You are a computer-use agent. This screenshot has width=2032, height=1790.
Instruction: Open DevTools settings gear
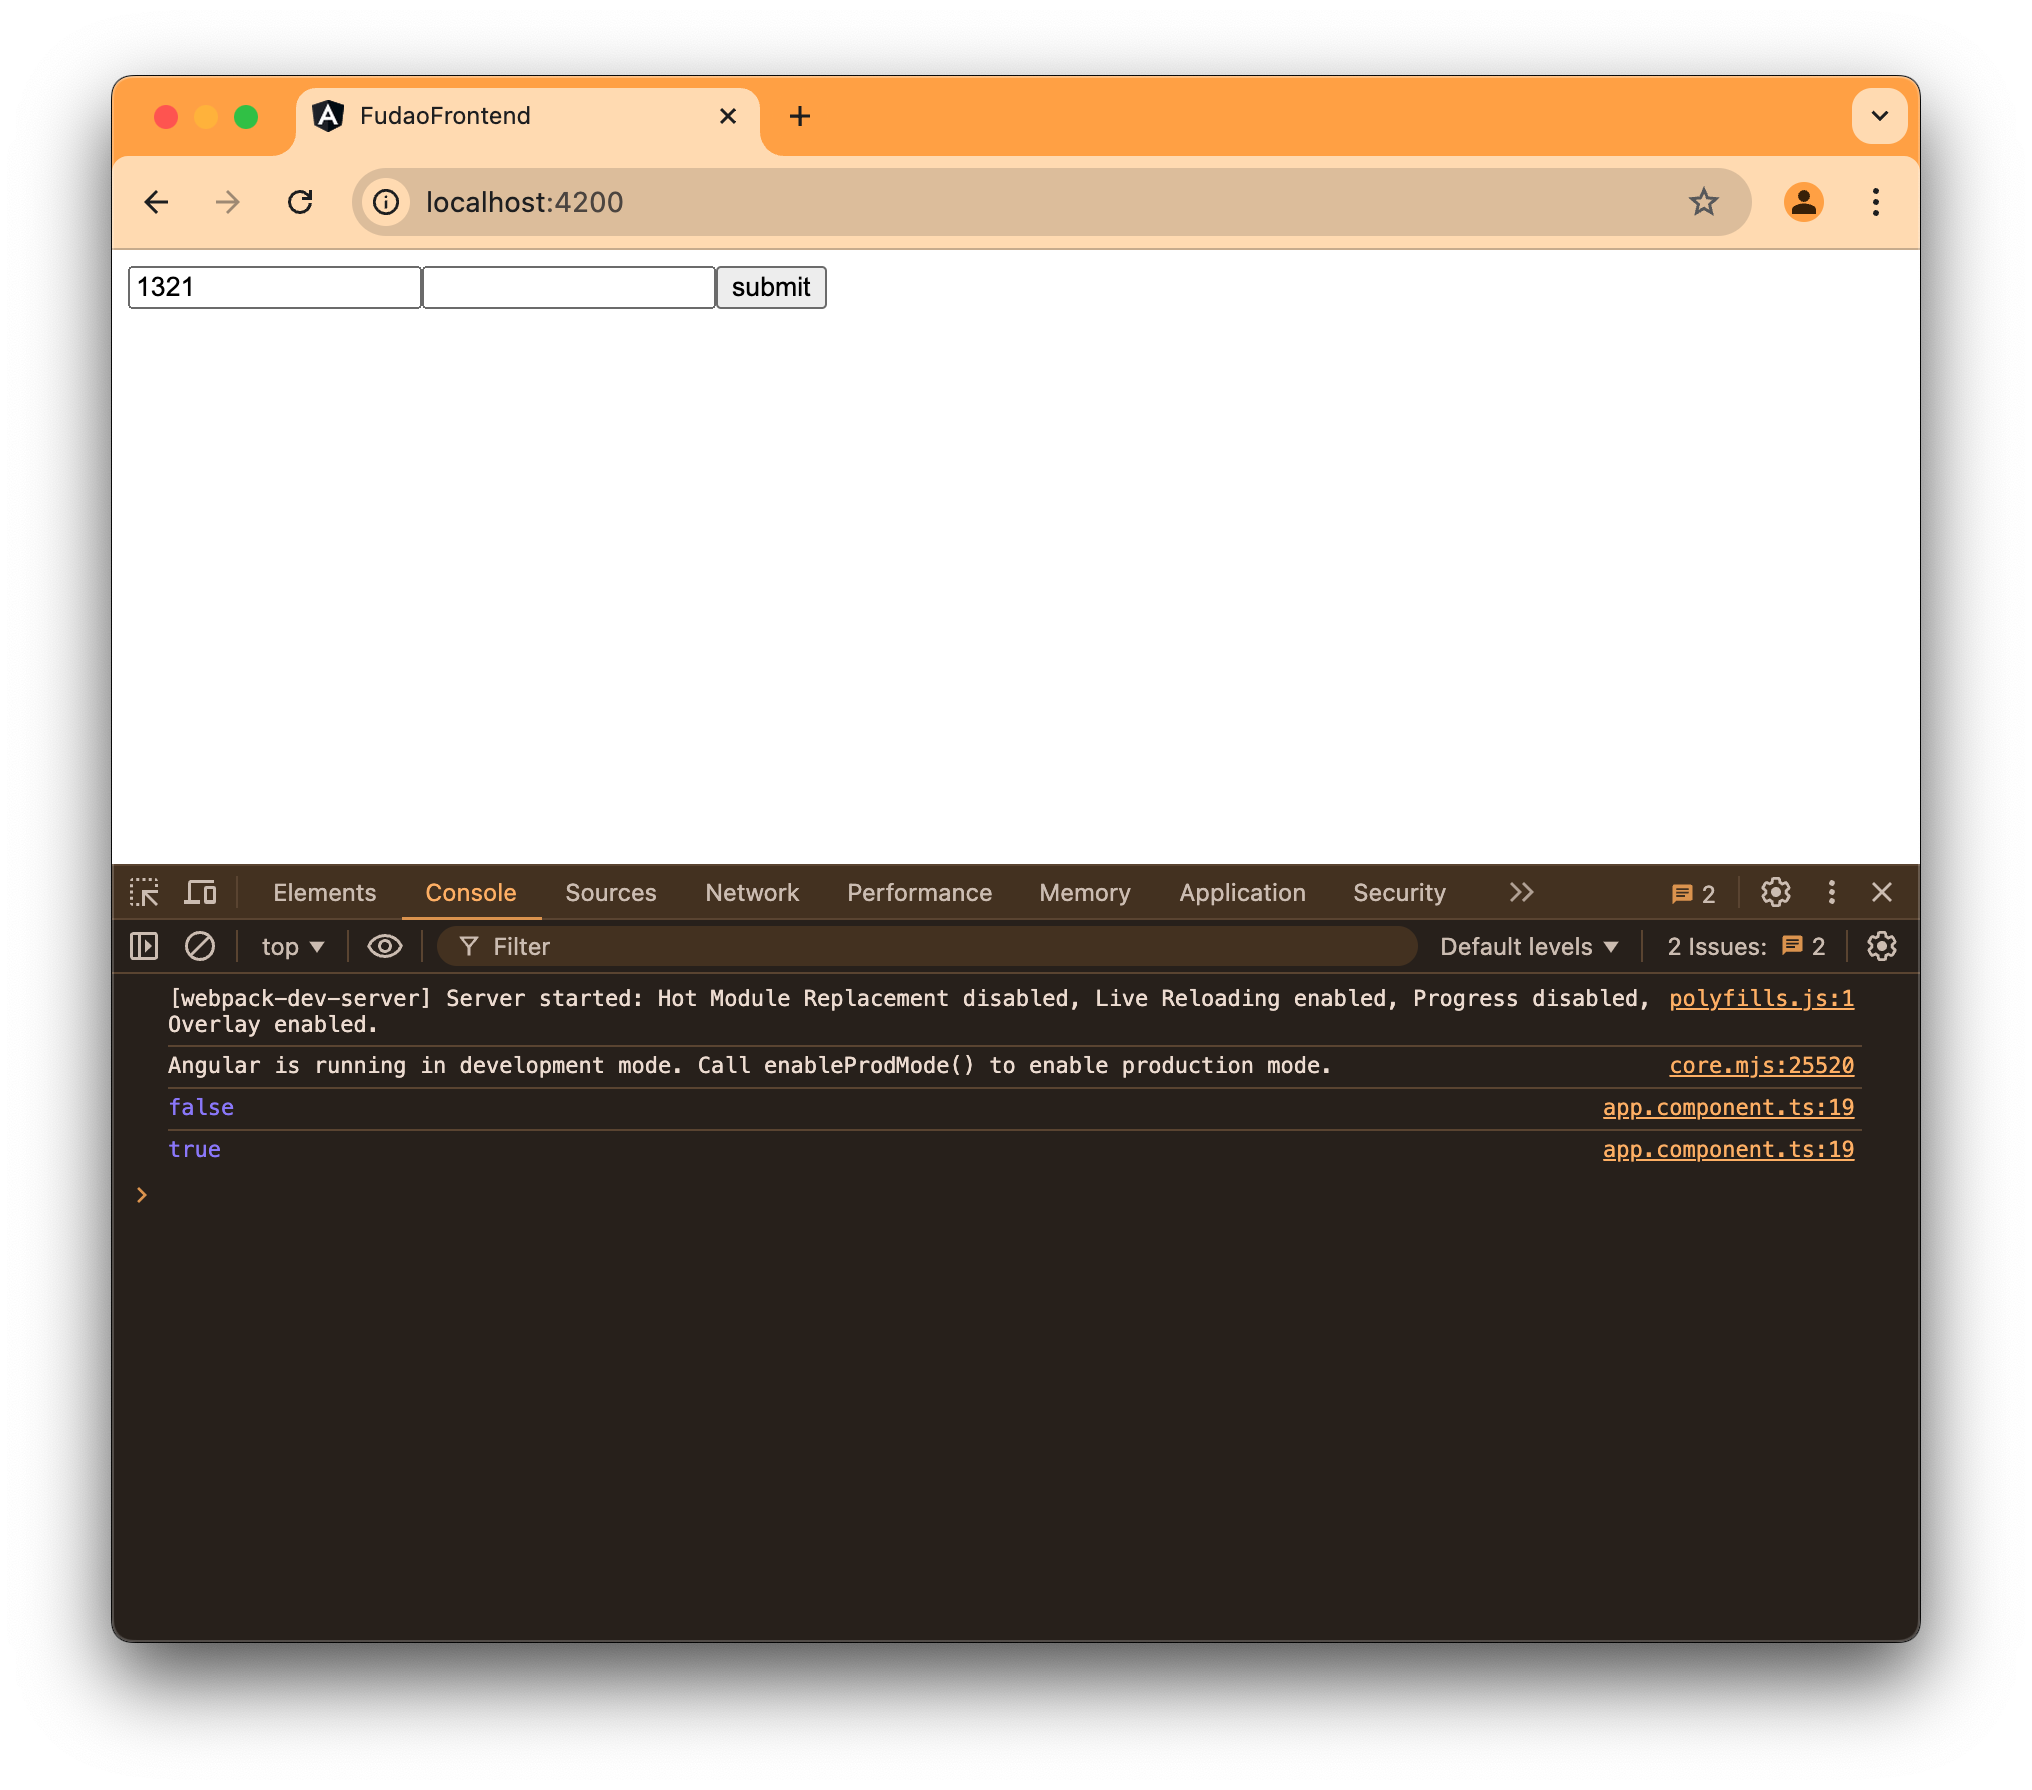1776,892
